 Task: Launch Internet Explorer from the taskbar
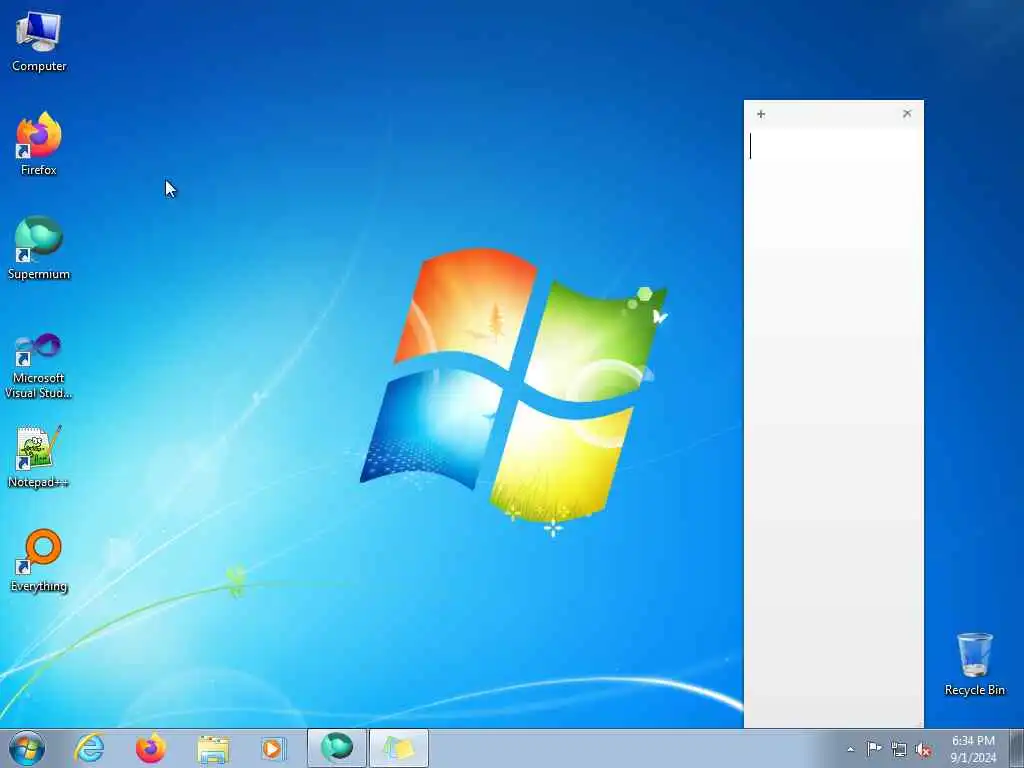(x=89, y=748)
